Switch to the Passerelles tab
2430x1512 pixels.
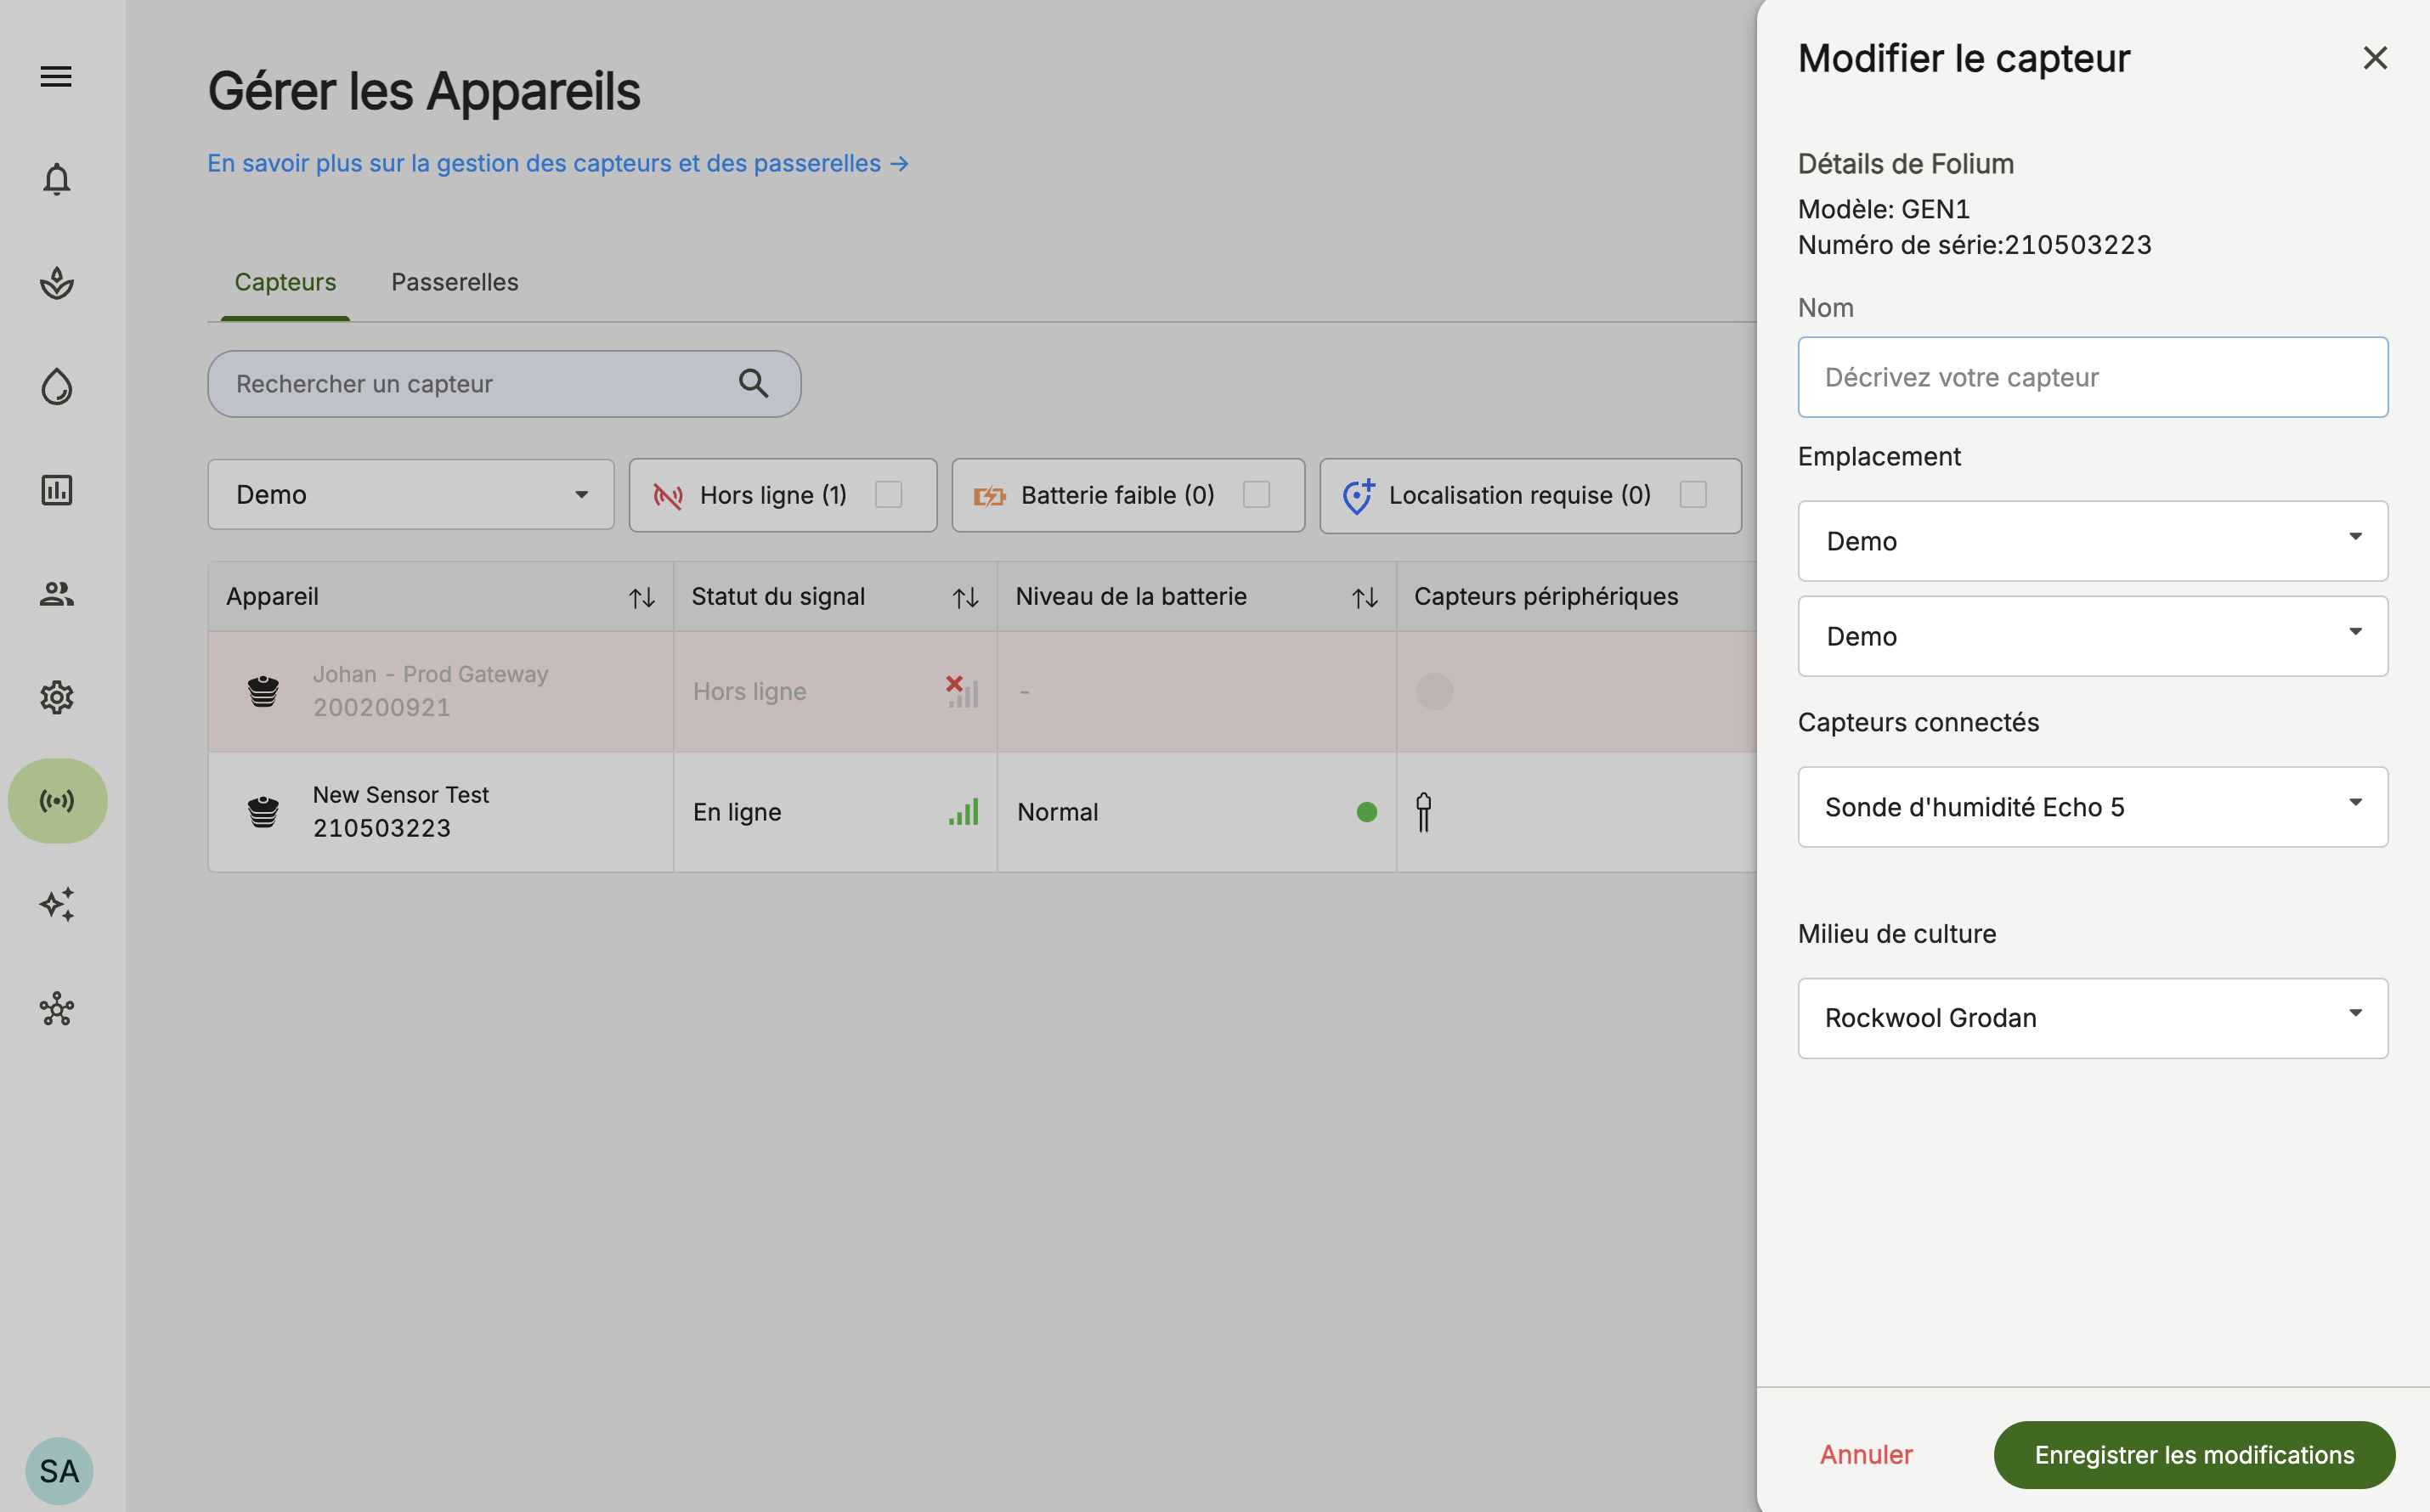pyautogui.click(x=455, y=282)
